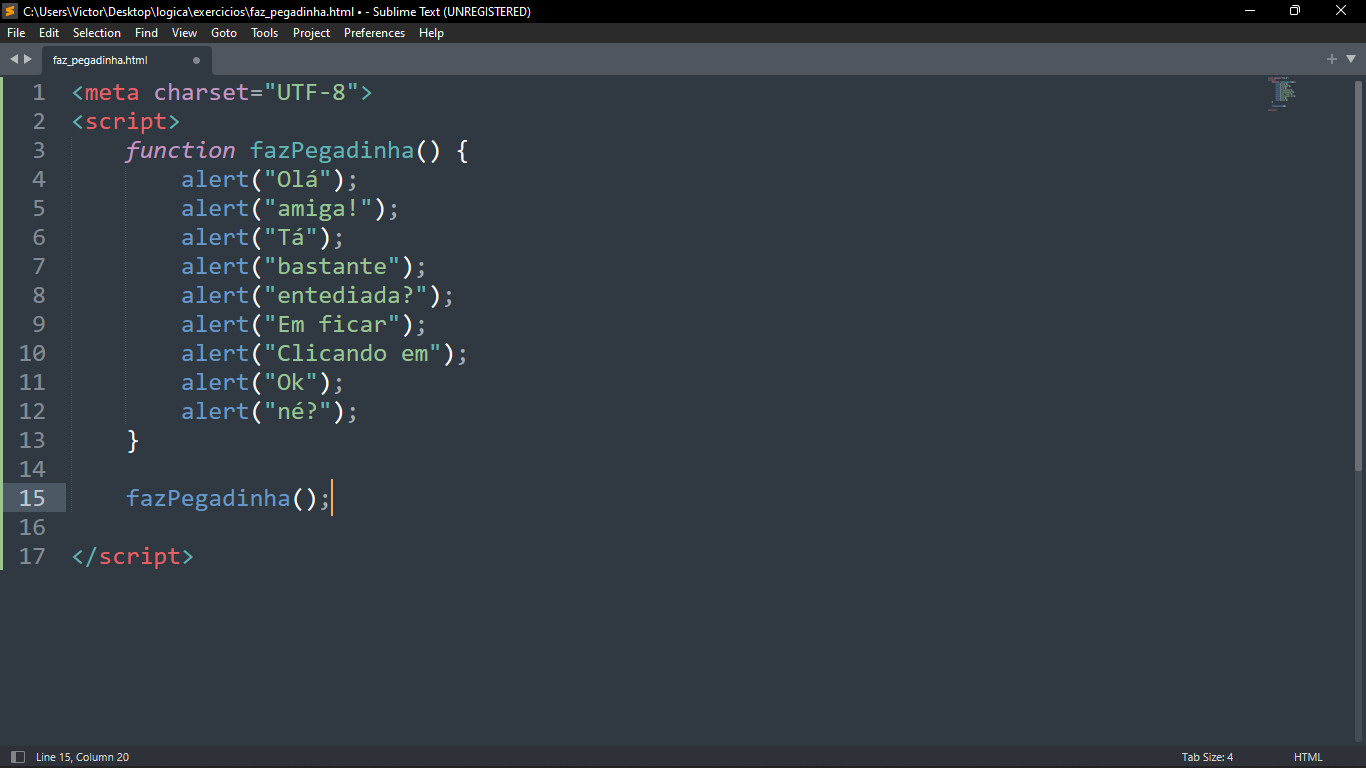Viewport: 1366px width, 768px height.
Task: Click the "bastante" string
Action: (x=331, y=267)
